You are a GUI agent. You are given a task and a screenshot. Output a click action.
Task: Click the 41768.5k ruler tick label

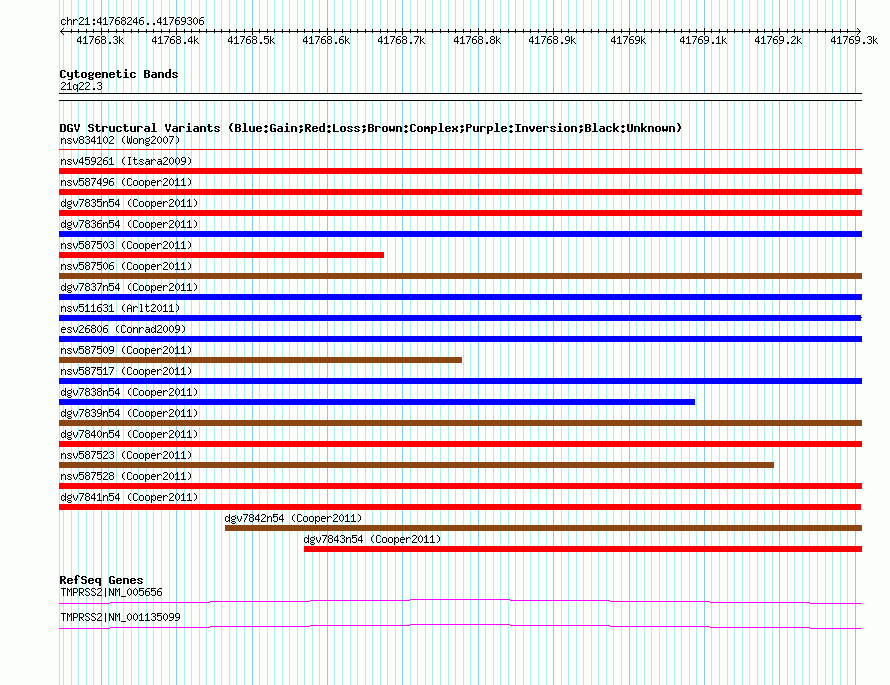coord(251,40)
